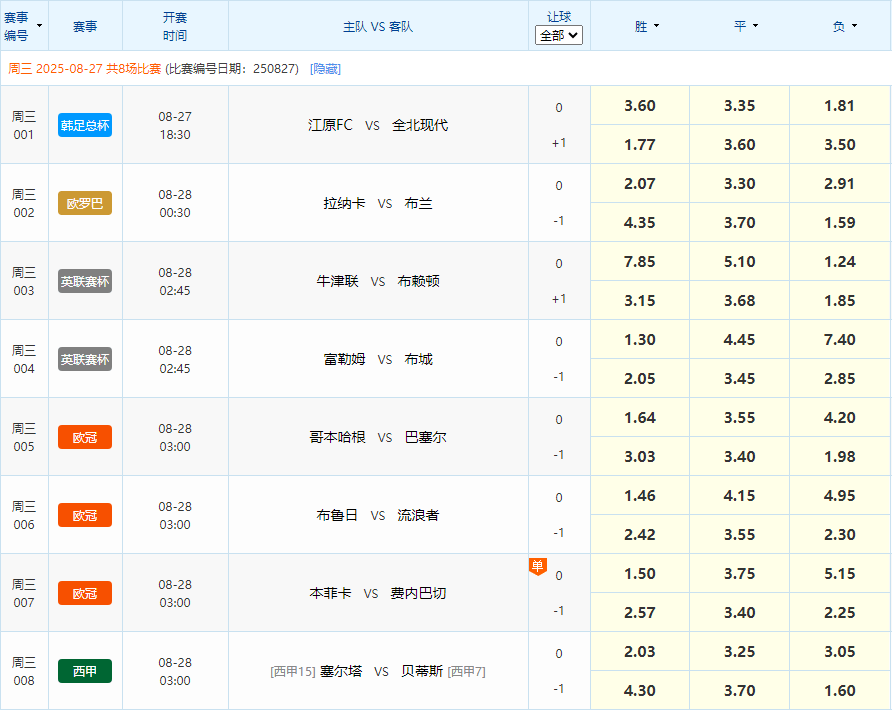Select the 5.15 loss odds for 本菲卡
892x710 pixels.
click(x=840, y=574)
